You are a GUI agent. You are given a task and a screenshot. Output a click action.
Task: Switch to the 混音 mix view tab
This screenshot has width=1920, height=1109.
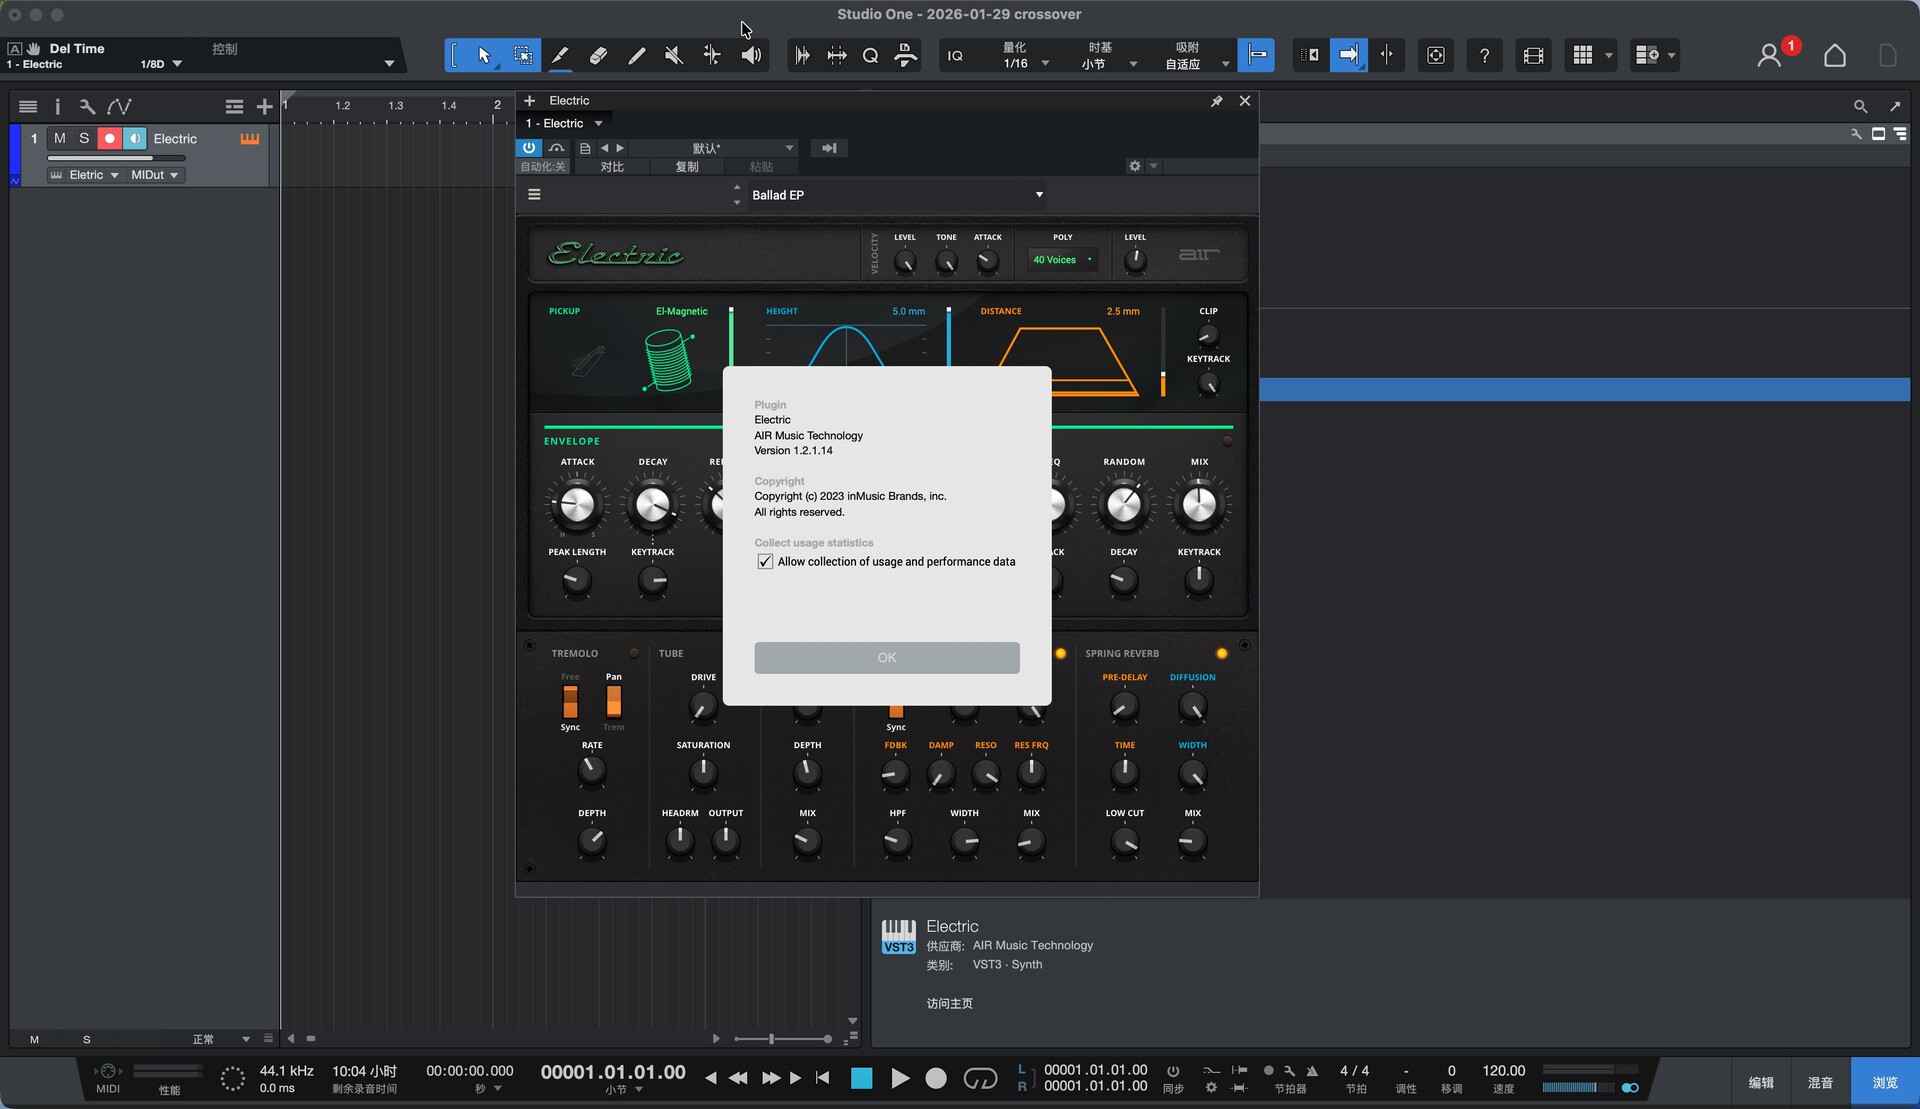(1820, 1082)
